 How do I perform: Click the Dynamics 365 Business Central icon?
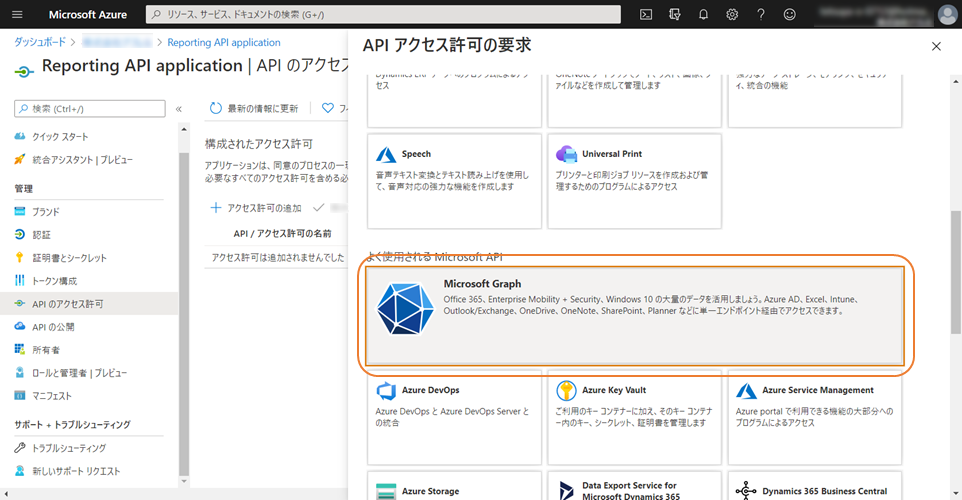[x=746, y=491]
